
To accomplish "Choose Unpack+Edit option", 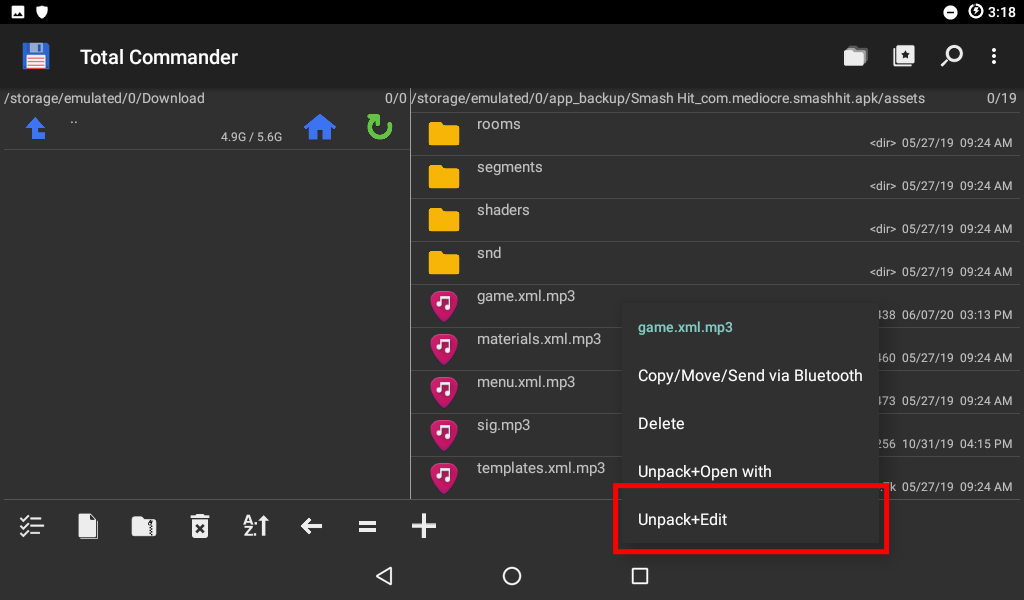I will click(750, 519).
